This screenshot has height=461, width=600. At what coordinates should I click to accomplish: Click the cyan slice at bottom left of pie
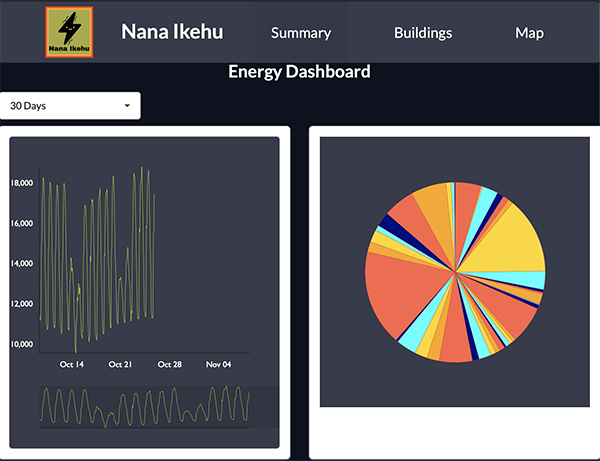413,339
